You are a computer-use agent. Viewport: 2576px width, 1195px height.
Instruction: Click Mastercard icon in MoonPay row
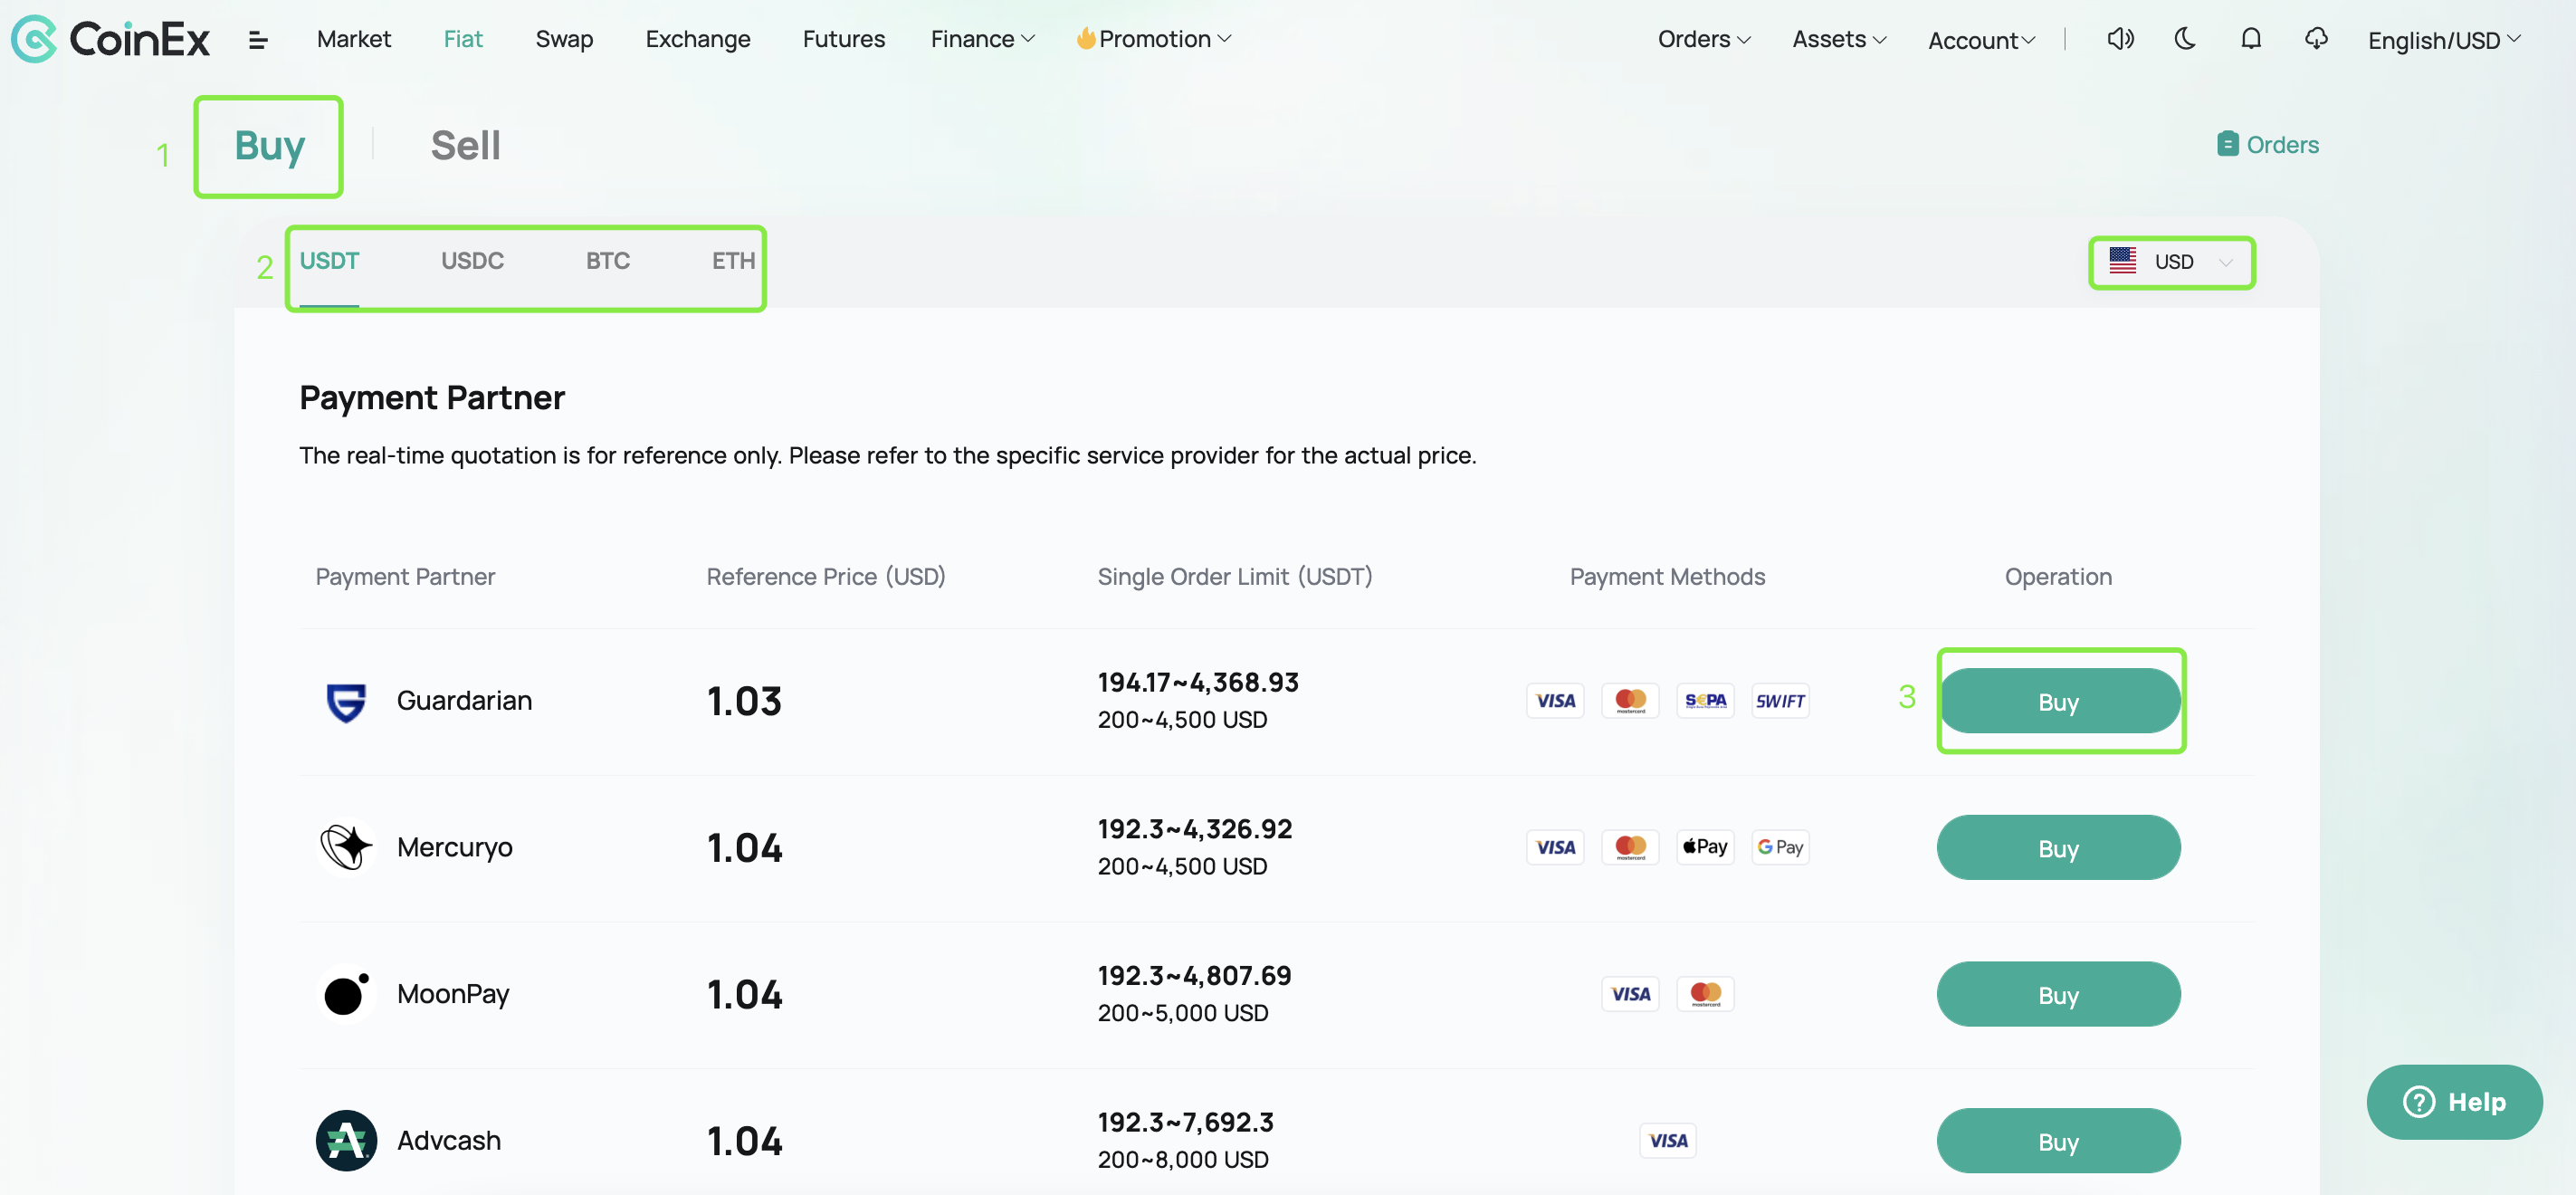[x=1705, y=994]
